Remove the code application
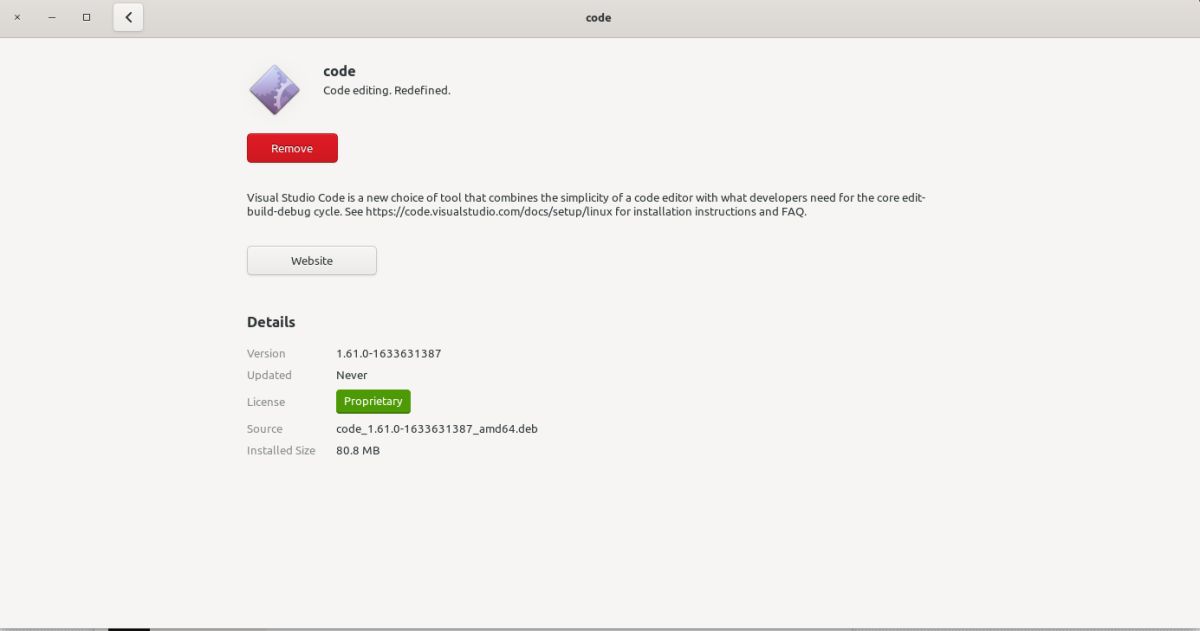 pyautogui.click(x=292, y=148)
